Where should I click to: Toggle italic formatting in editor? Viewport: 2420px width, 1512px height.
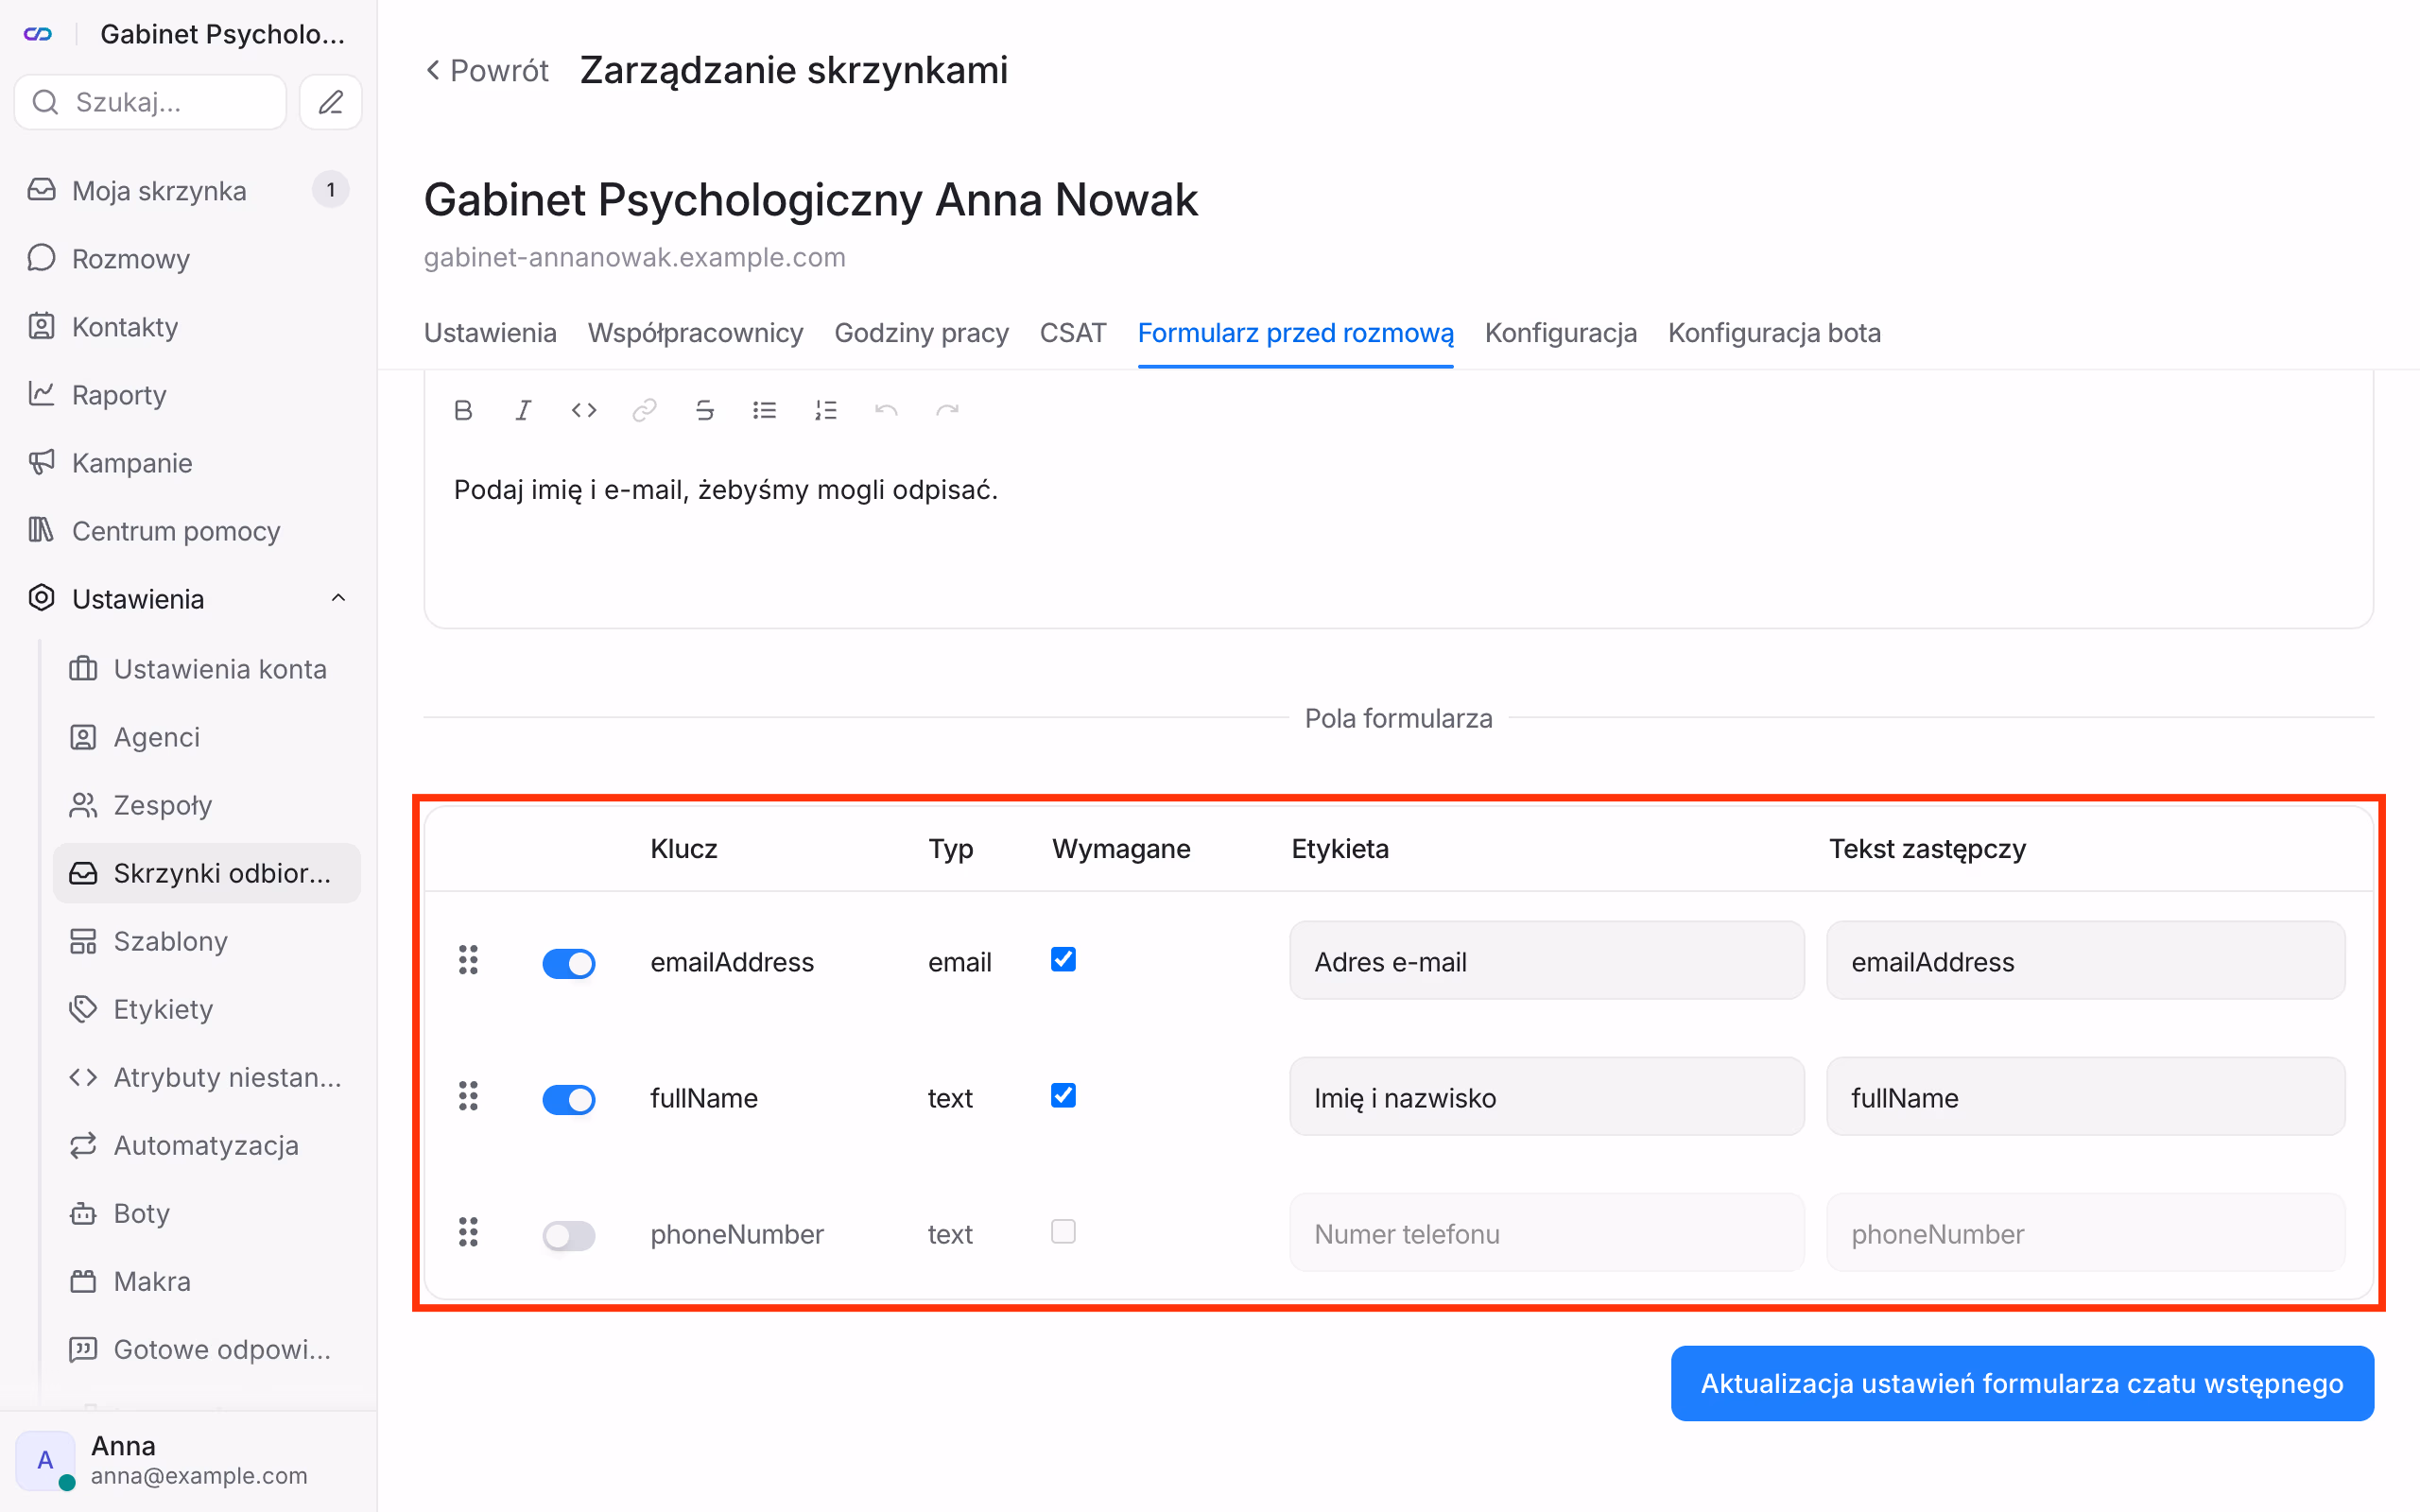tap(523, 410)
